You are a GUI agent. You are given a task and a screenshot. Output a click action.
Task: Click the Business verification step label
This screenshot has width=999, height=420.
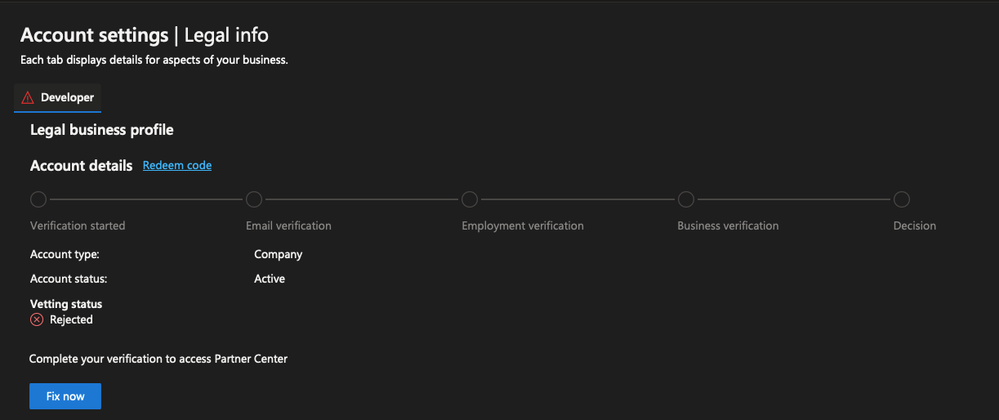point(727,226)
